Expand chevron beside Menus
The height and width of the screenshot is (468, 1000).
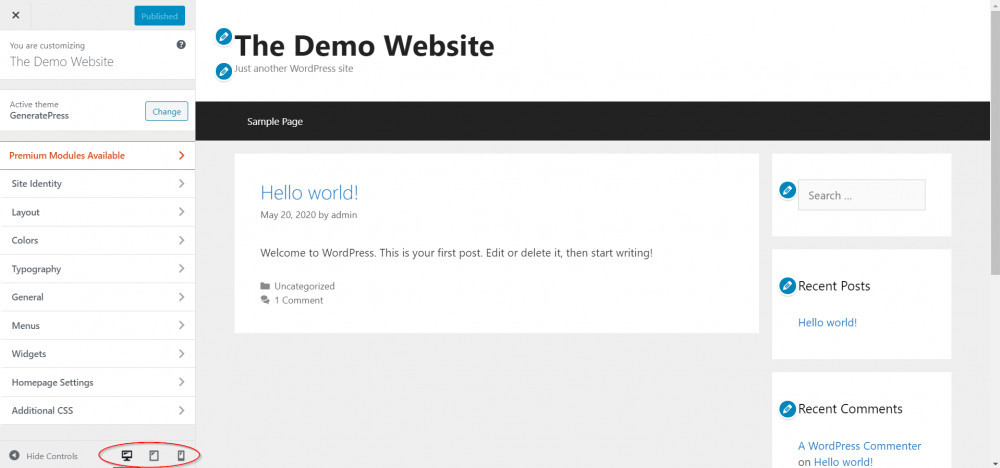182,325
